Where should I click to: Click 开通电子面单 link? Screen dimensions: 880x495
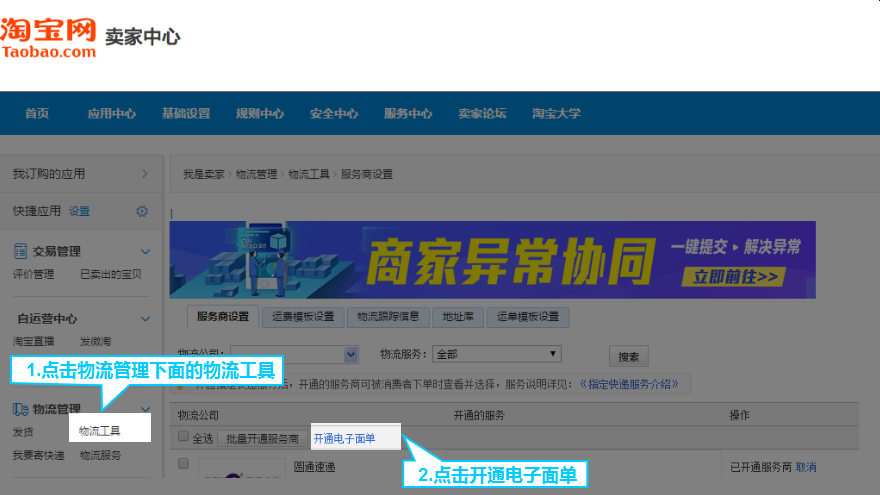point(344,439)
